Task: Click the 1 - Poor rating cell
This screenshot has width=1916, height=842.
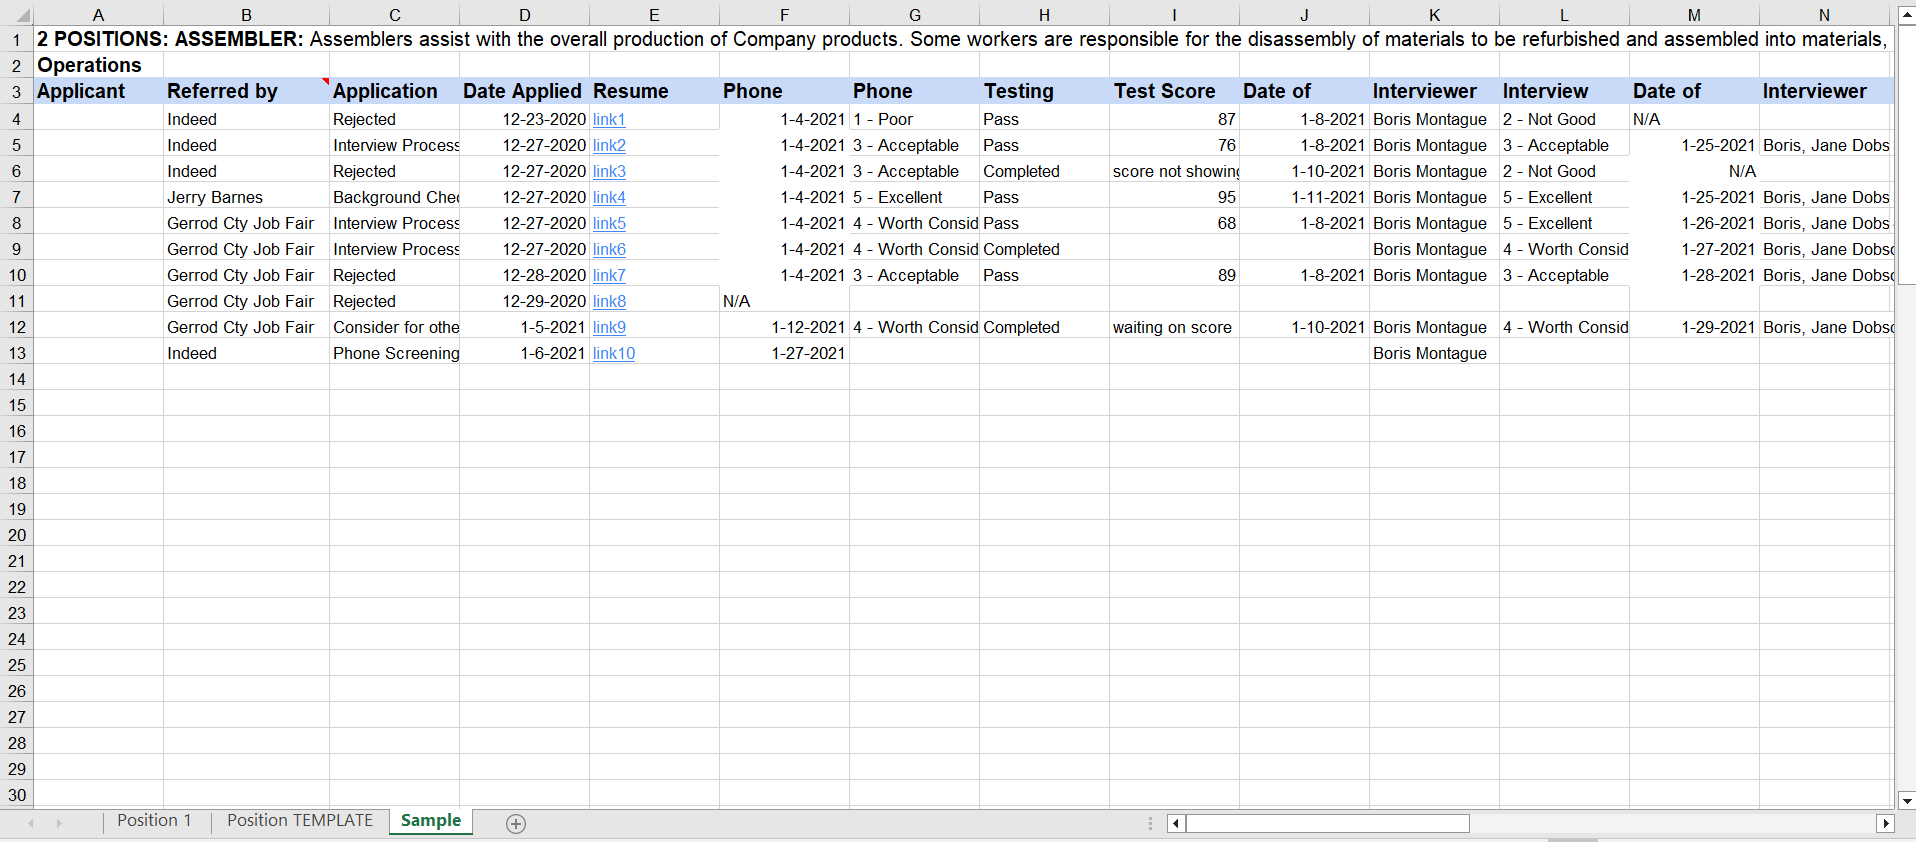Action: tap(914, 119)
